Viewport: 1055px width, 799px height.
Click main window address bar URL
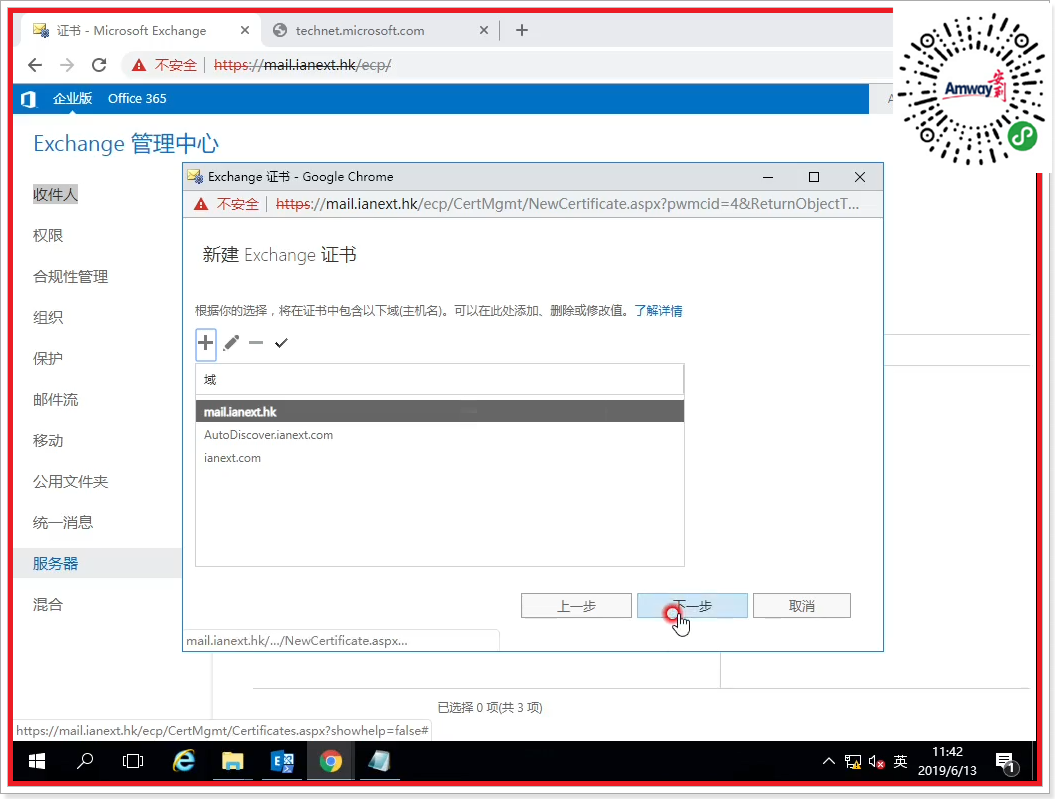[303, 65]
